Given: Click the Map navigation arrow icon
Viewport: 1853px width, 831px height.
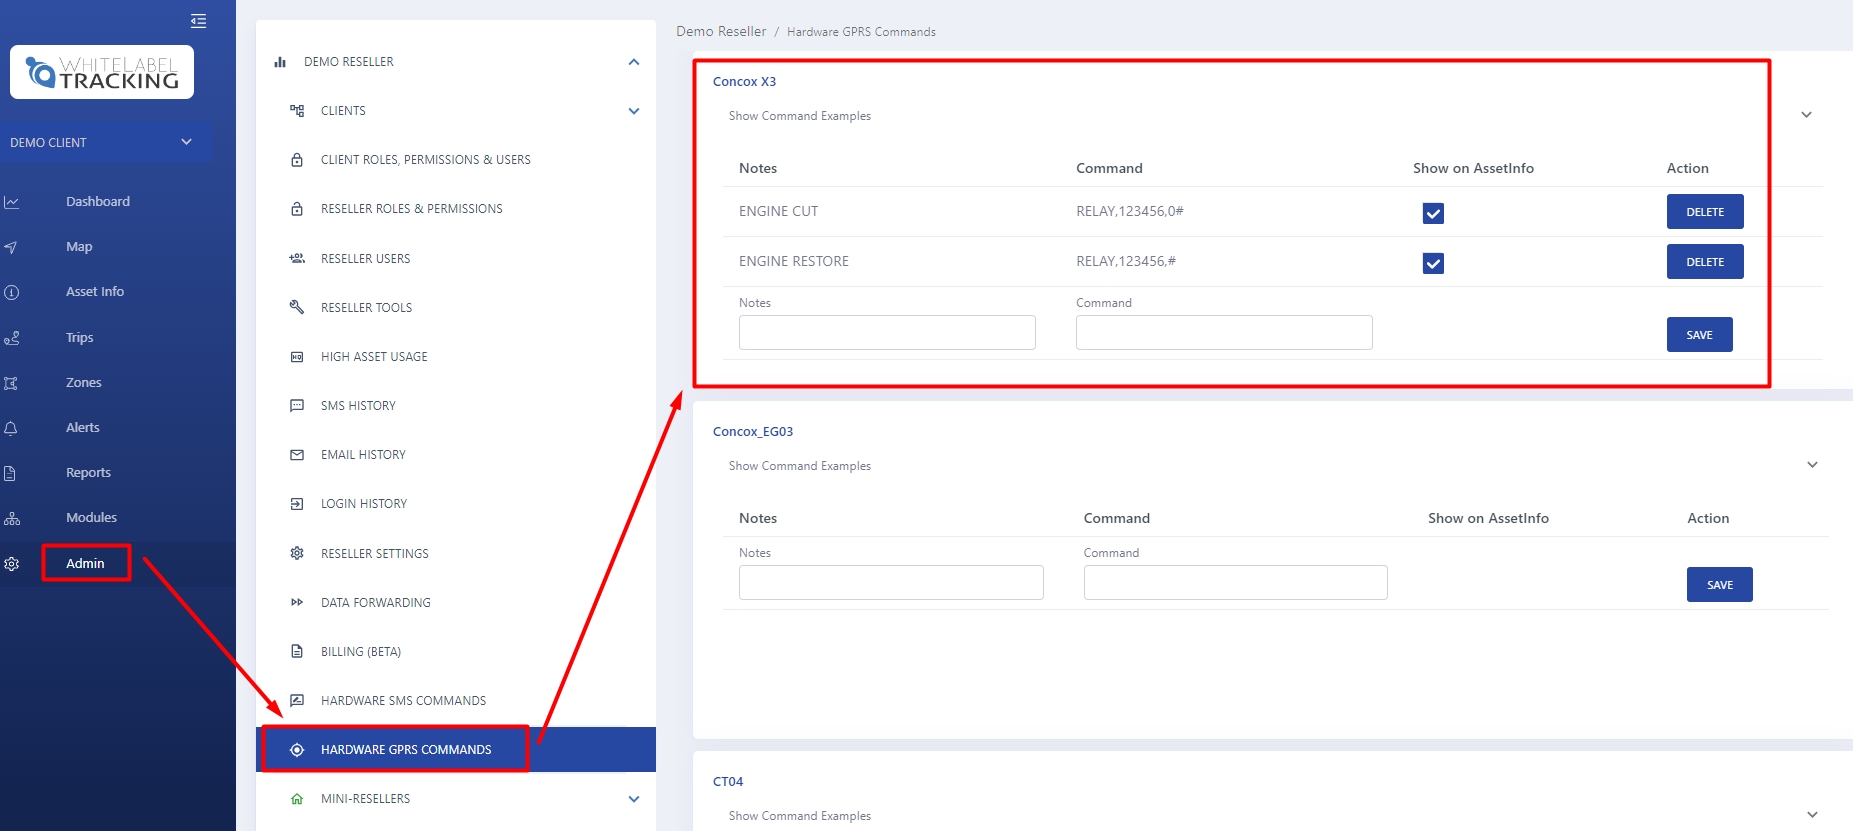Looking at the screenshot, I should click(x=12, y=247).
